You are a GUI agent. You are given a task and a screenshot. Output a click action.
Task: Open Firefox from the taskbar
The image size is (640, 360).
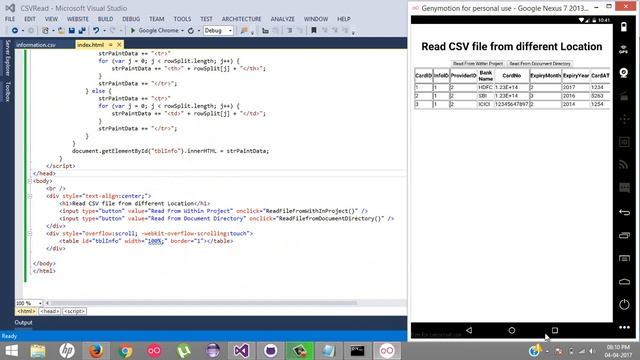click(96, 351)
